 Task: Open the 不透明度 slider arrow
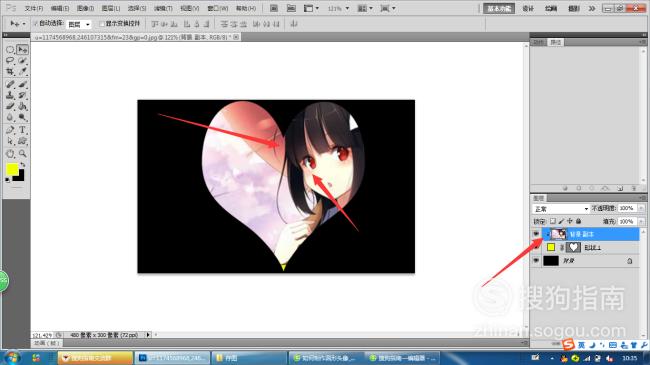[x=641, y=208]
